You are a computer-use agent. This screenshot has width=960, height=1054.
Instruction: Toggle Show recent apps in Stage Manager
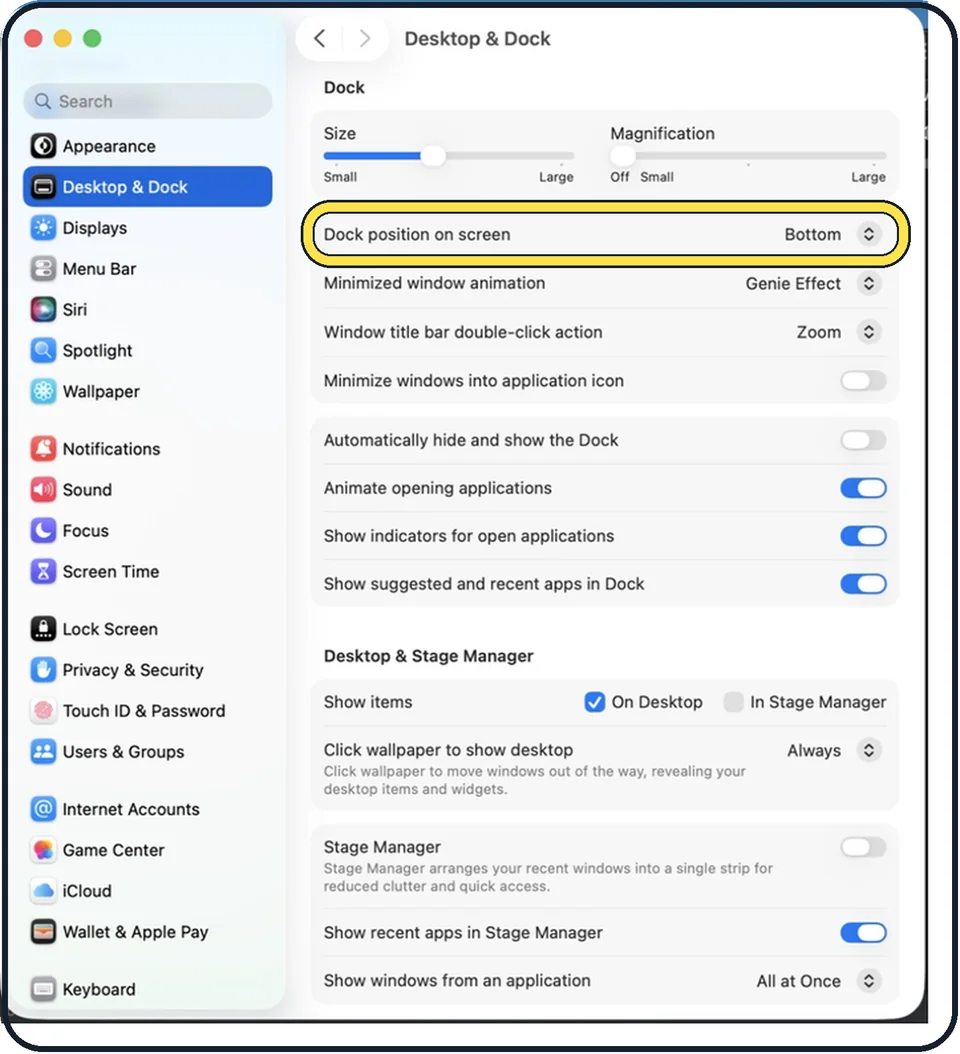tap(863, 933)
